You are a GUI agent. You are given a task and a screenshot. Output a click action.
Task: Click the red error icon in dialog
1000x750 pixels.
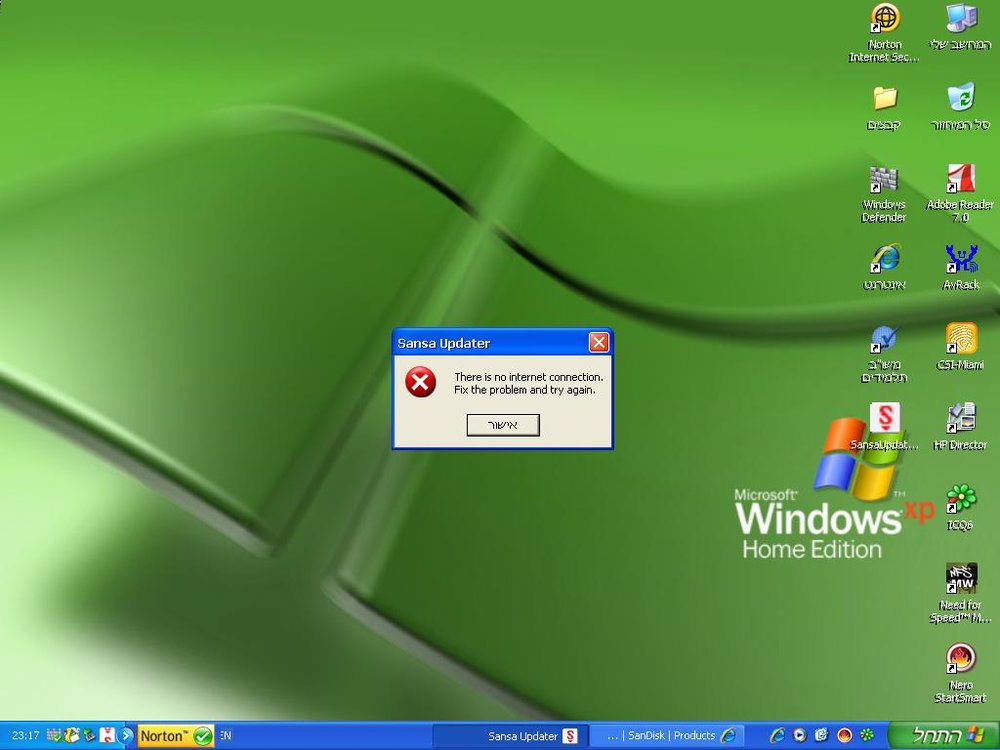point(420,381)
